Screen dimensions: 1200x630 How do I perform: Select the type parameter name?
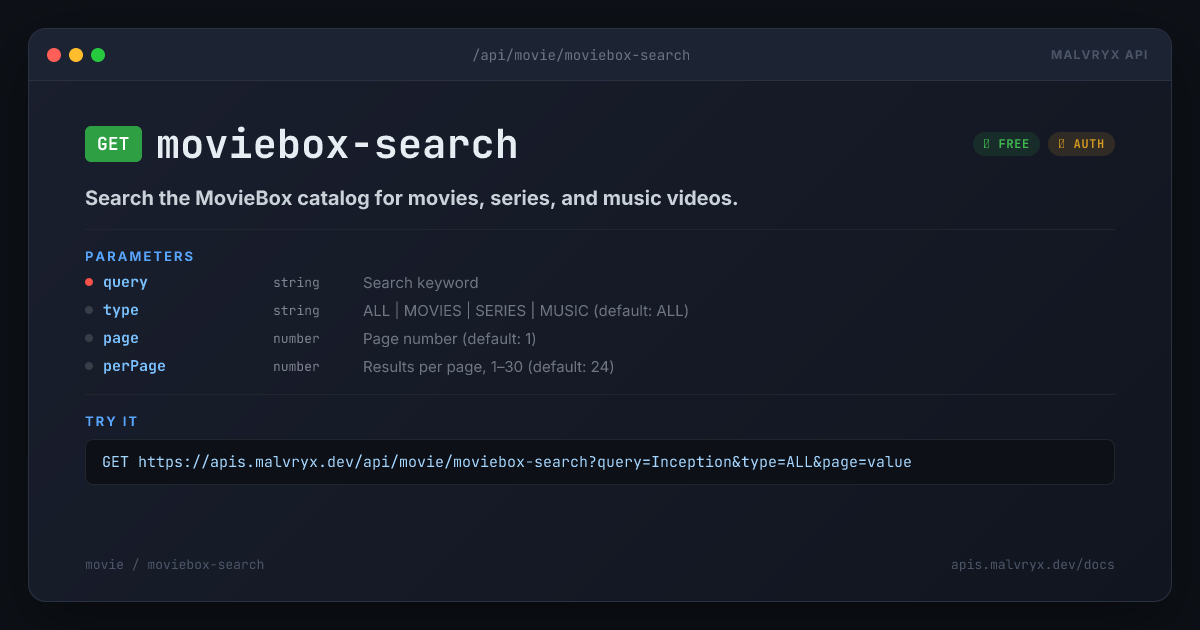[x=121, y=311]
